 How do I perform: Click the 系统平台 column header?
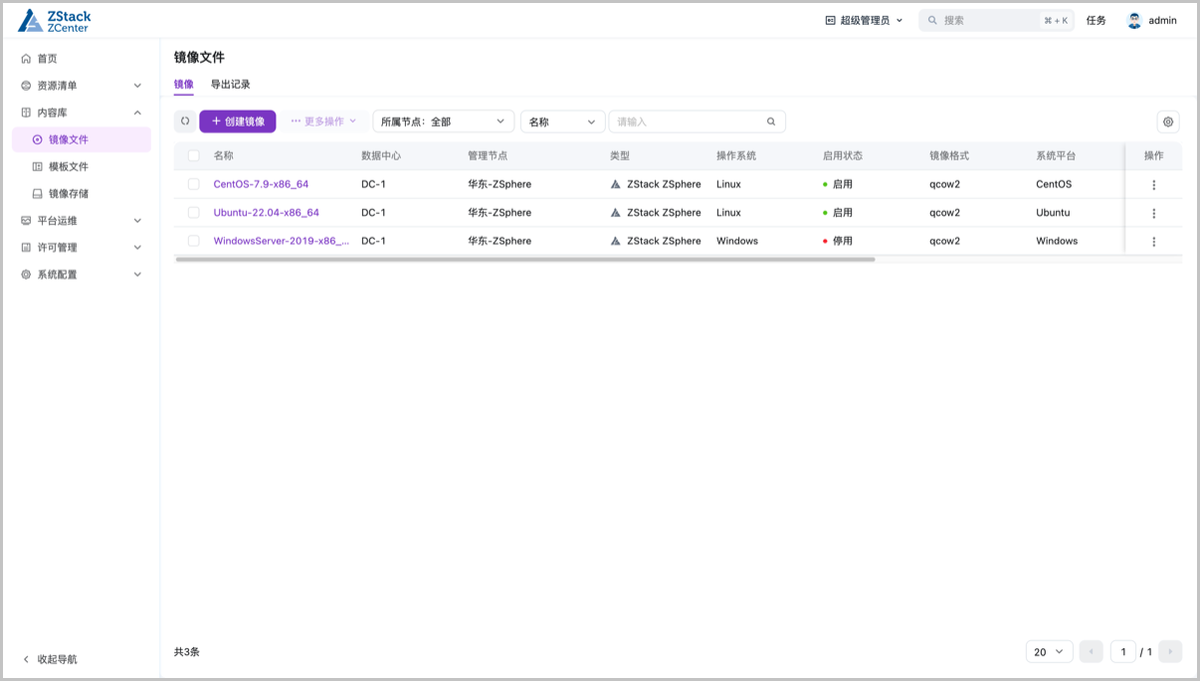point(1056,156)
